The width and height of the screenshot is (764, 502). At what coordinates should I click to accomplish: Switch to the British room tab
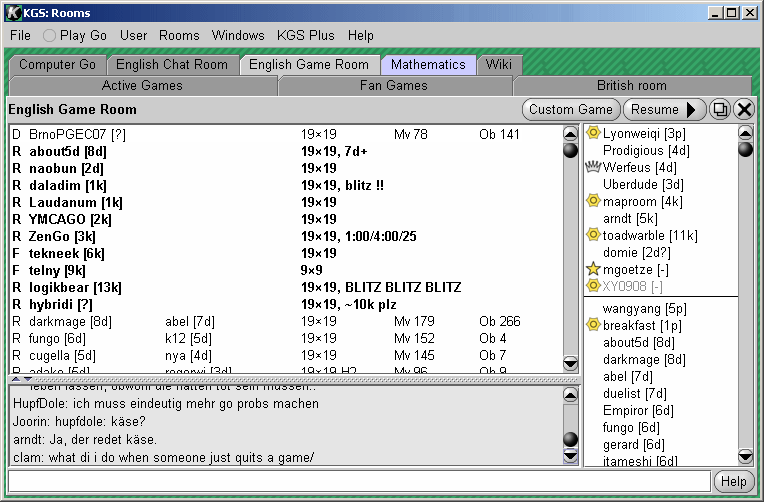[x=631, y=86]
